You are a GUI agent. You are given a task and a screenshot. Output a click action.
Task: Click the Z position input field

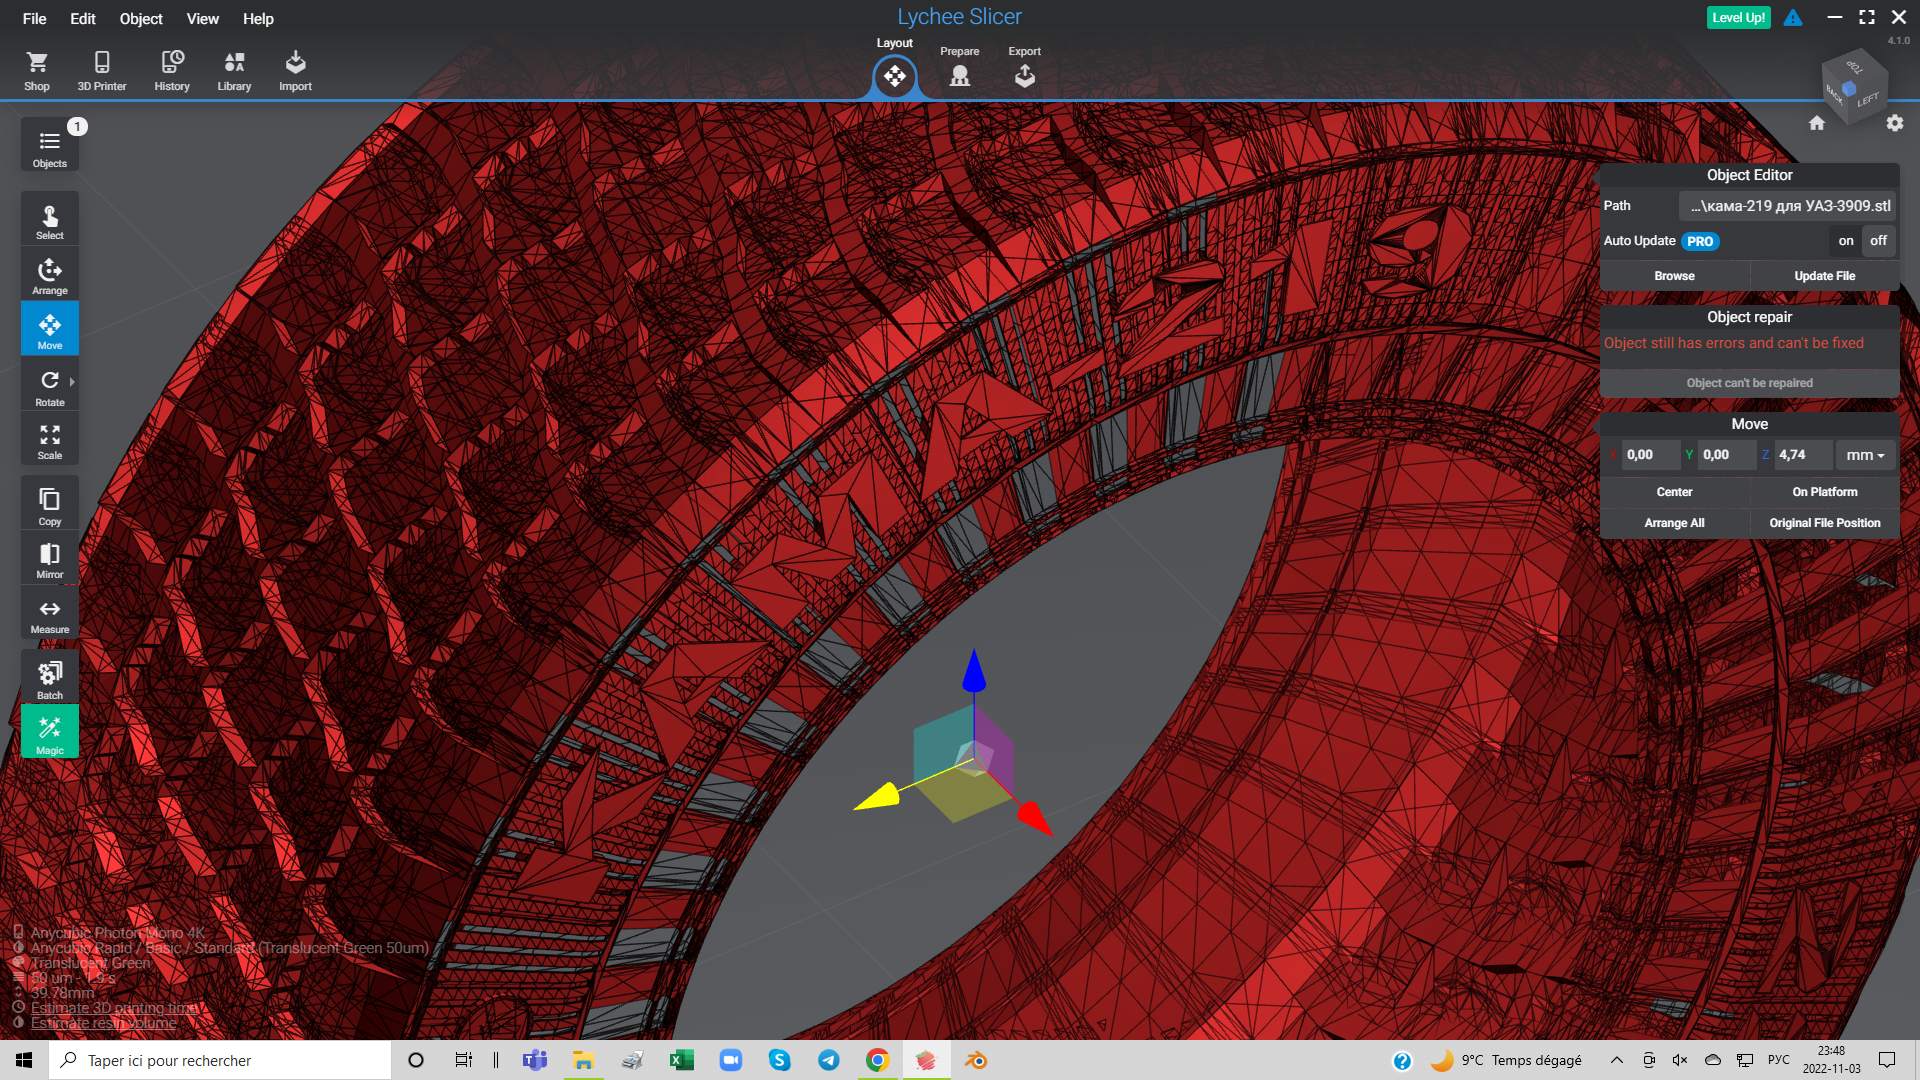1803,455
